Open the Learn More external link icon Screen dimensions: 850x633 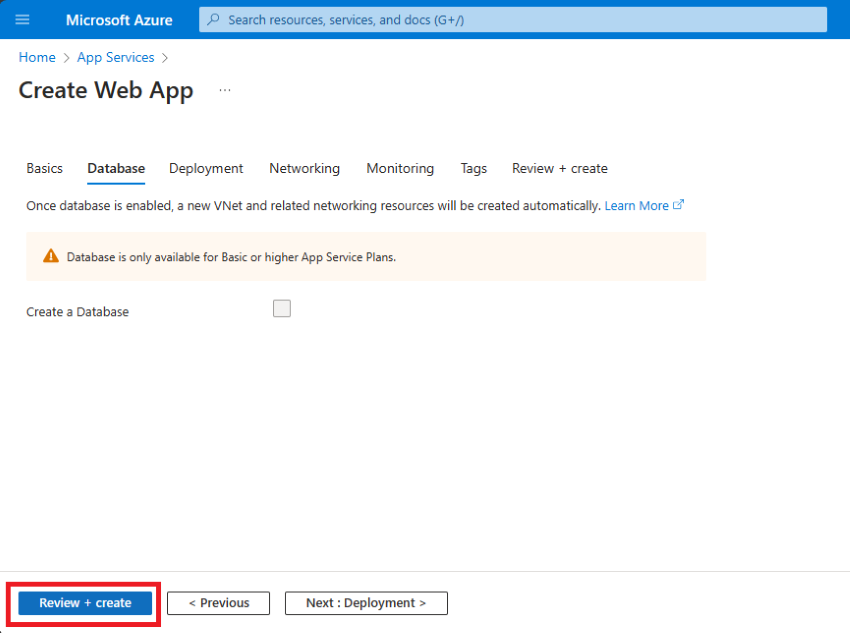680,205
